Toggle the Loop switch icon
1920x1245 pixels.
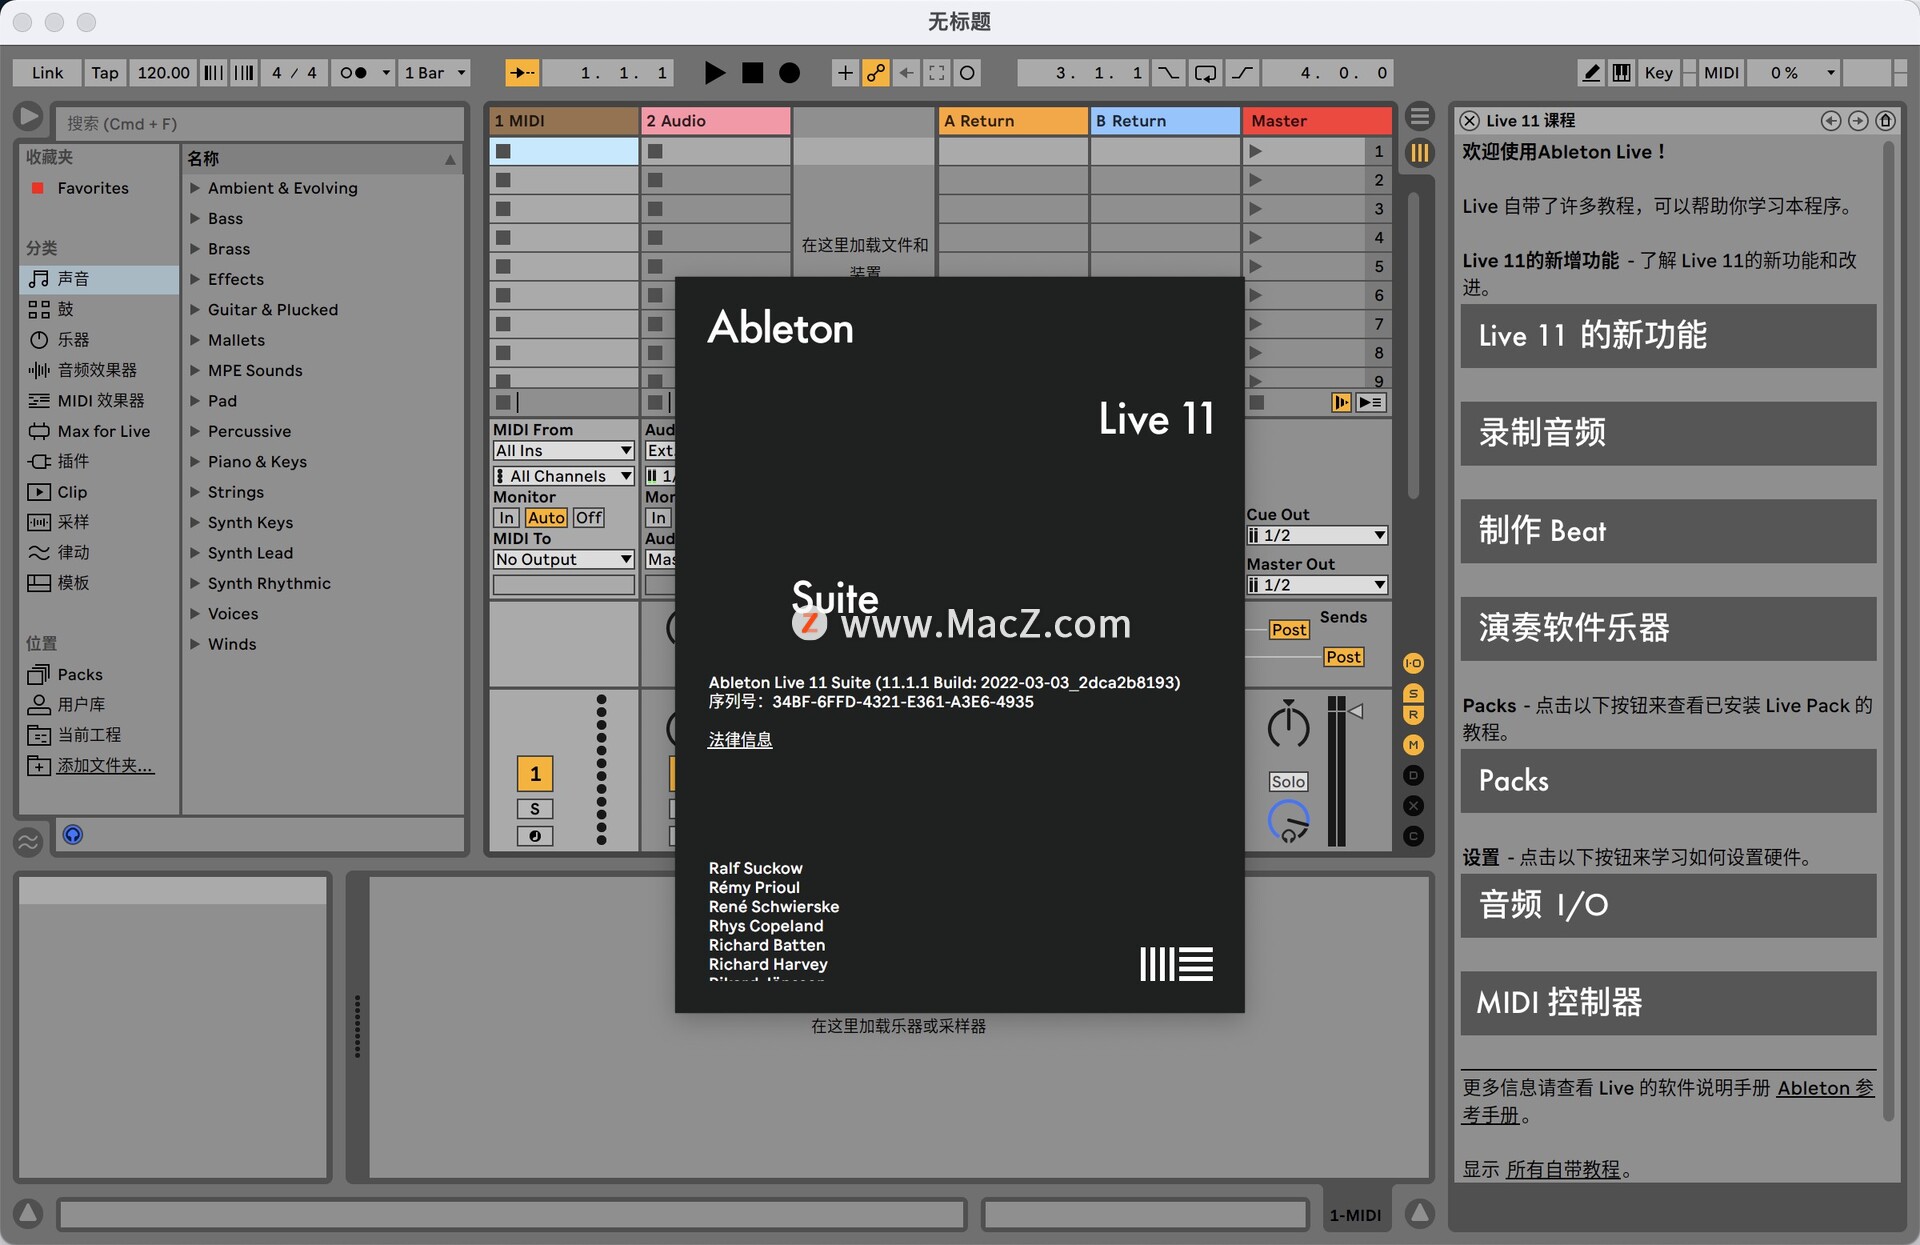[1206, 73]
